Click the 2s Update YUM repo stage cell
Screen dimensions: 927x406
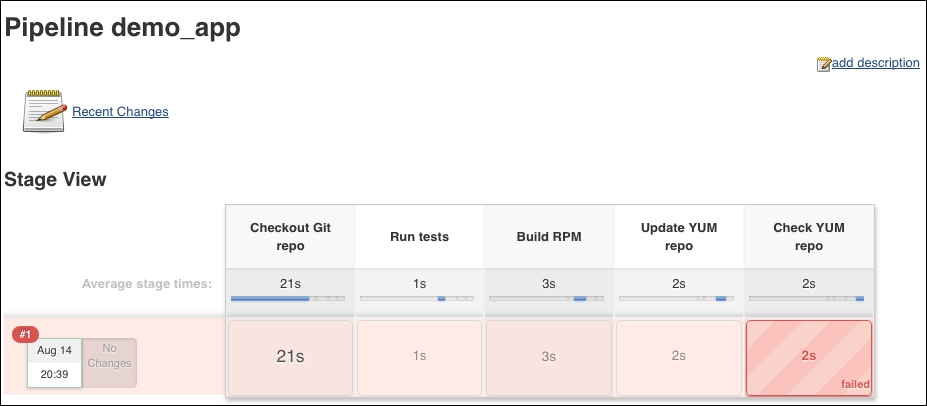(x=679, y=358)
